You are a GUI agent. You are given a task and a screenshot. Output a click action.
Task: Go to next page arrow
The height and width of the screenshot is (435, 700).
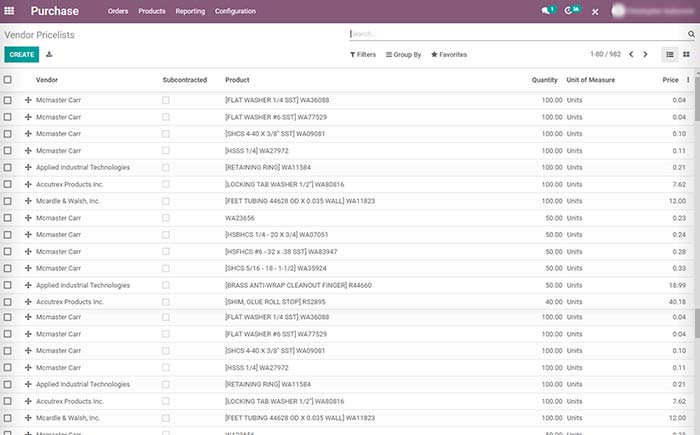coord(645,54)
